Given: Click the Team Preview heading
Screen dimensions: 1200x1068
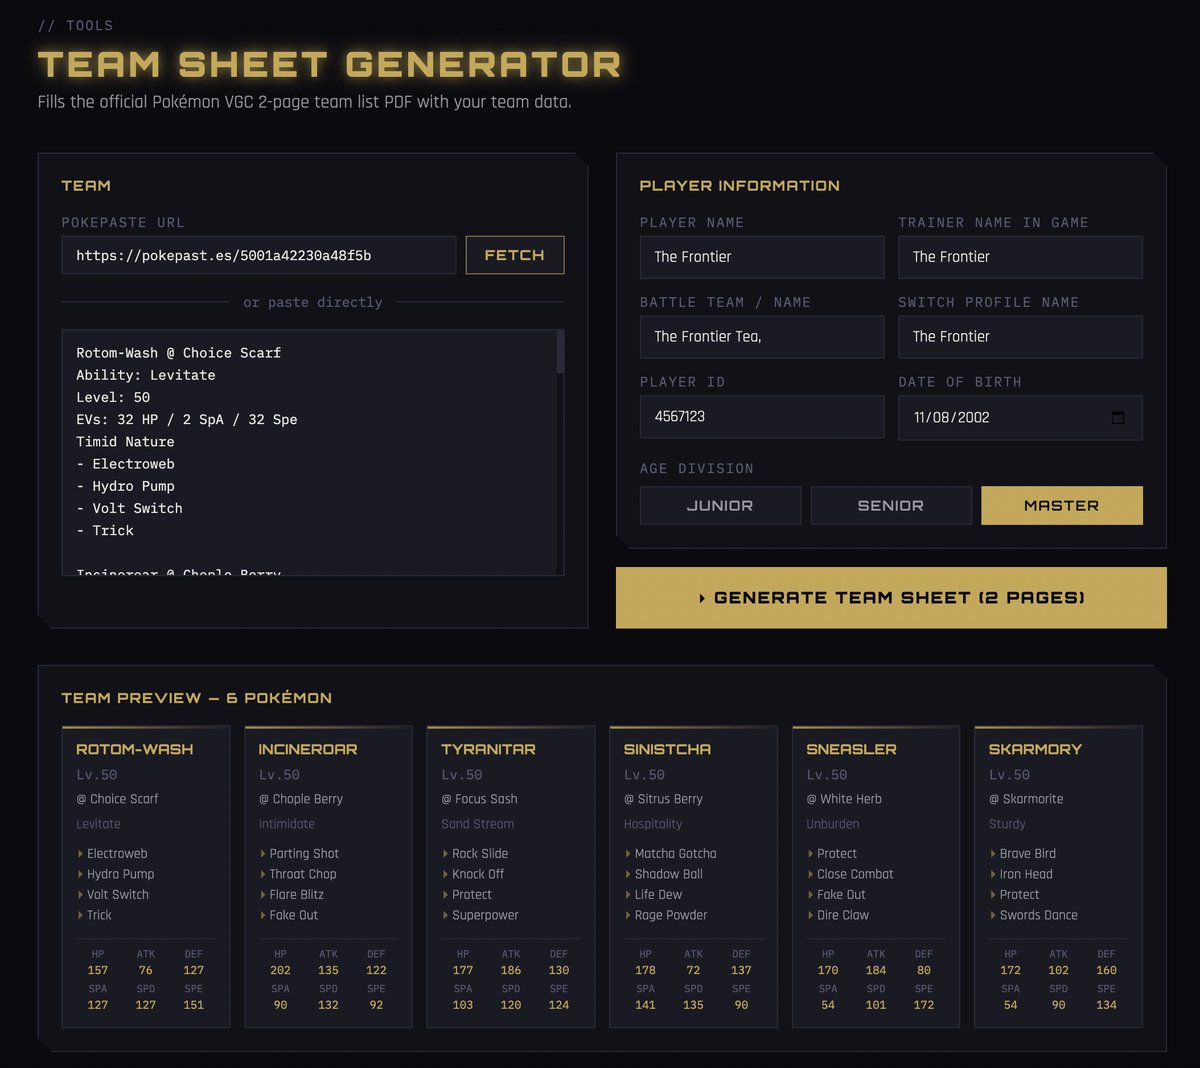Looking at the screenshot, I should (x=197, y=698).
